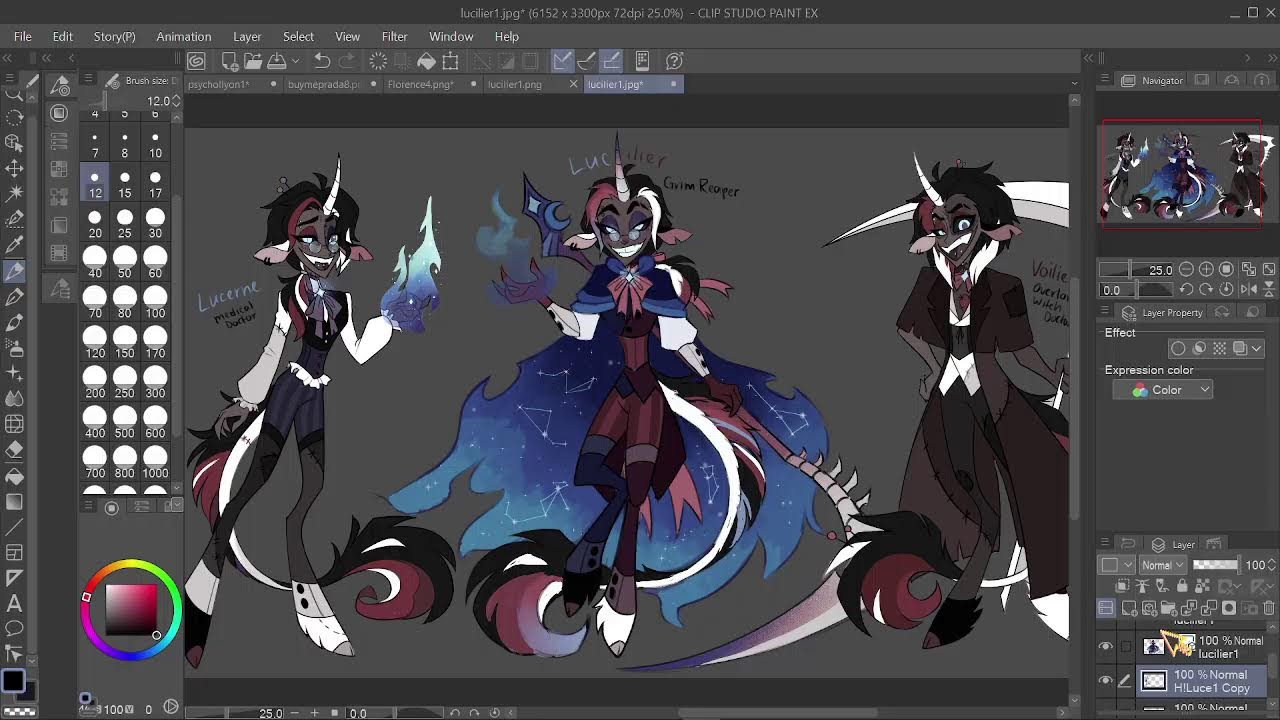Screen dimensions: 1280x720
Task: Open the Clip Studio support help icon
Action: pos(675,61)
